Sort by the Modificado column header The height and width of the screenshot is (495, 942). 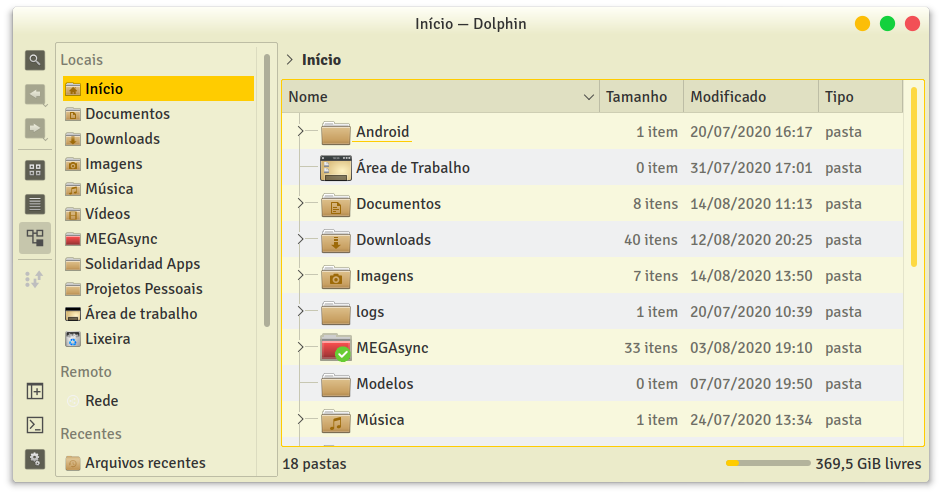coord(751,97)
